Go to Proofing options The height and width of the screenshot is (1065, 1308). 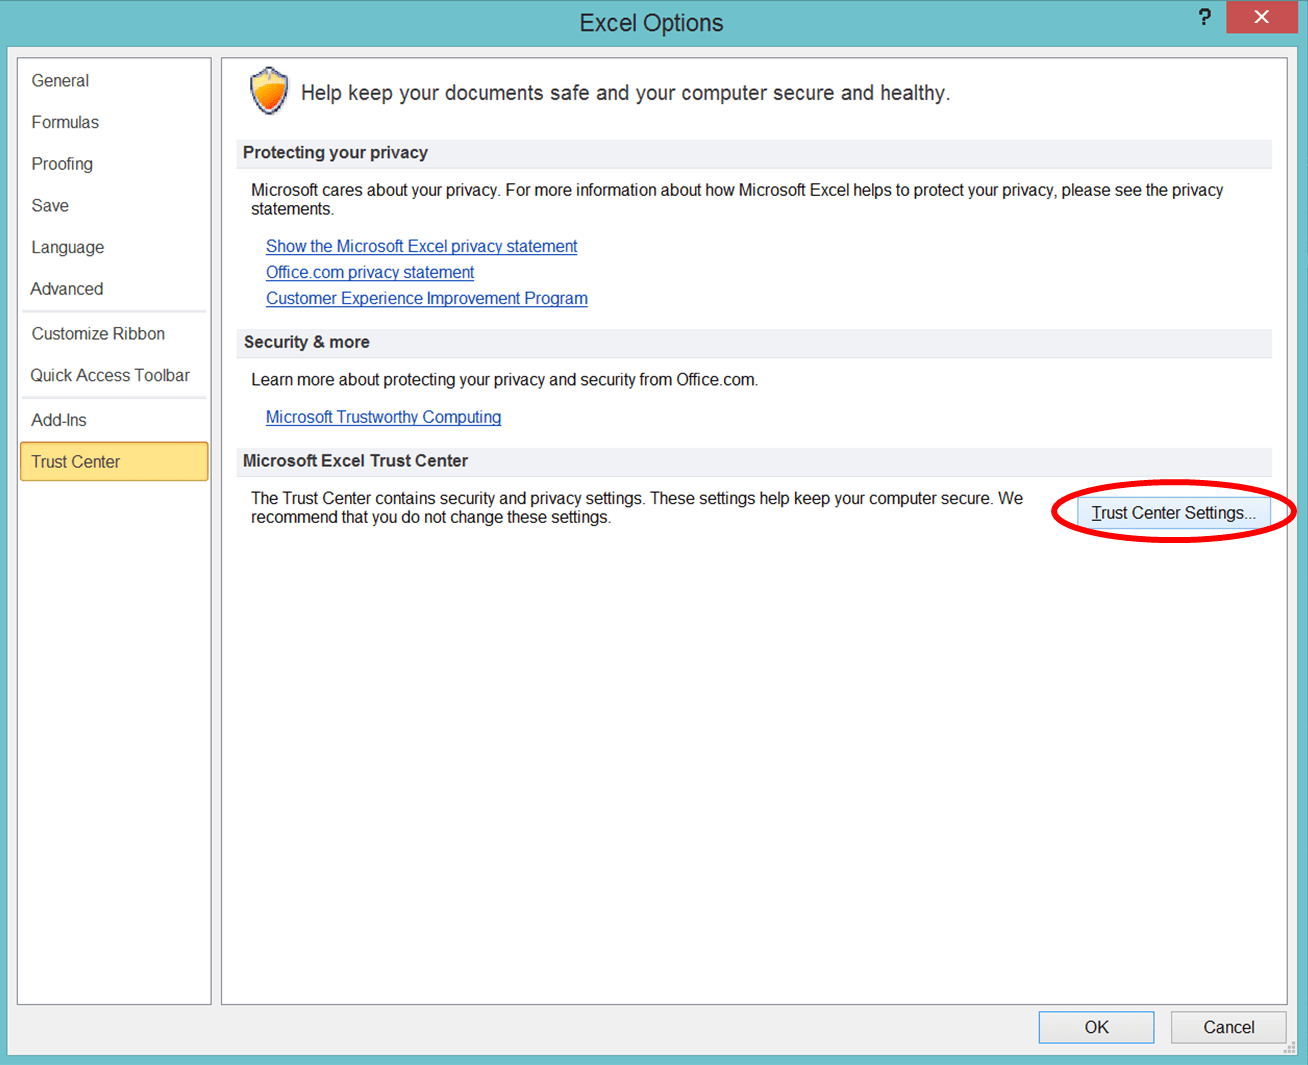114,164
